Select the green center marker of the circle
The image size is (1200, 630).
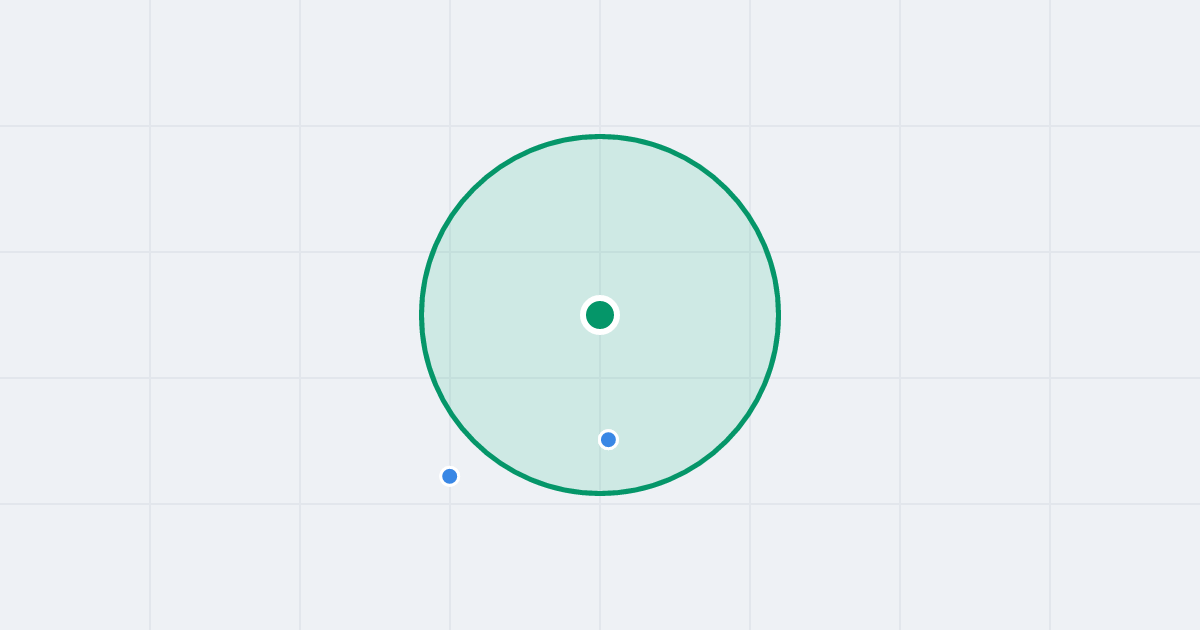(600, 315)
